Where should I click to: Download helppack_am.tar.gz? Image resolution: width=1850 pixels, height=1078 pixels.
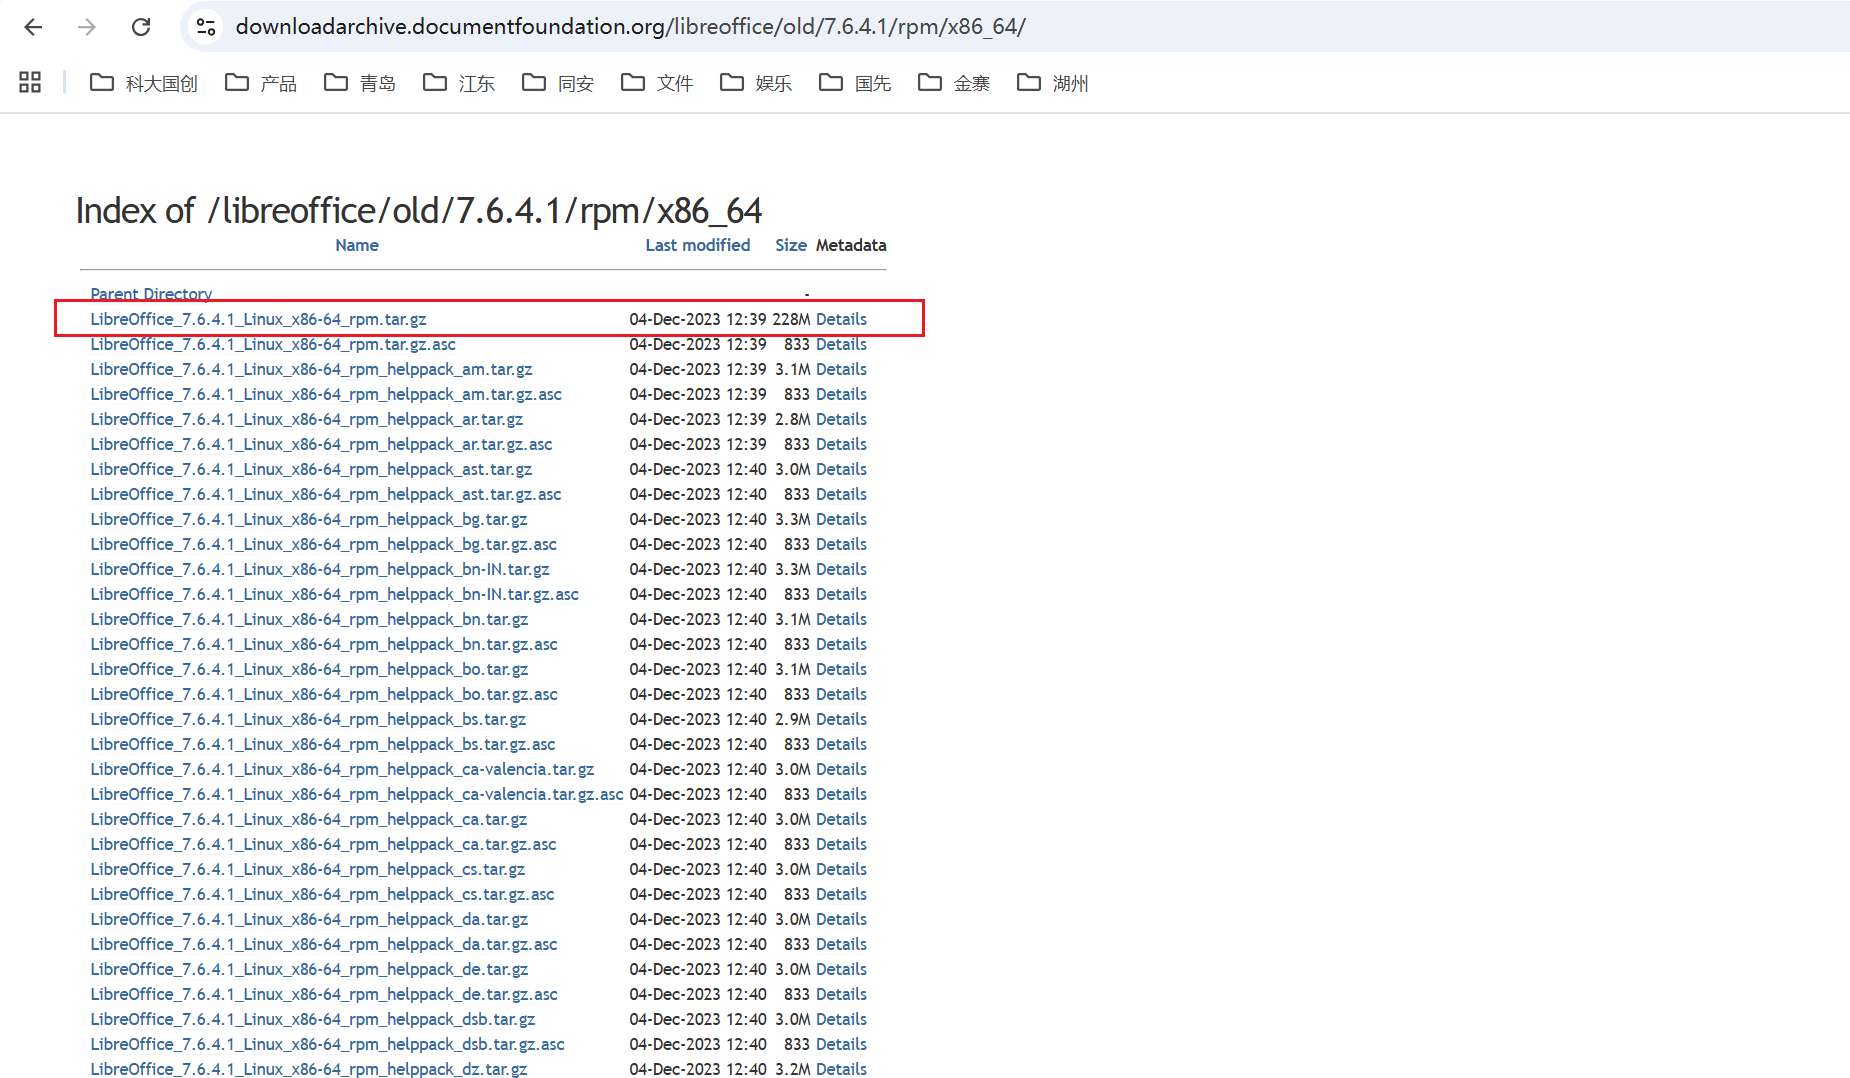pyautogui.click(x=311, y=369)
